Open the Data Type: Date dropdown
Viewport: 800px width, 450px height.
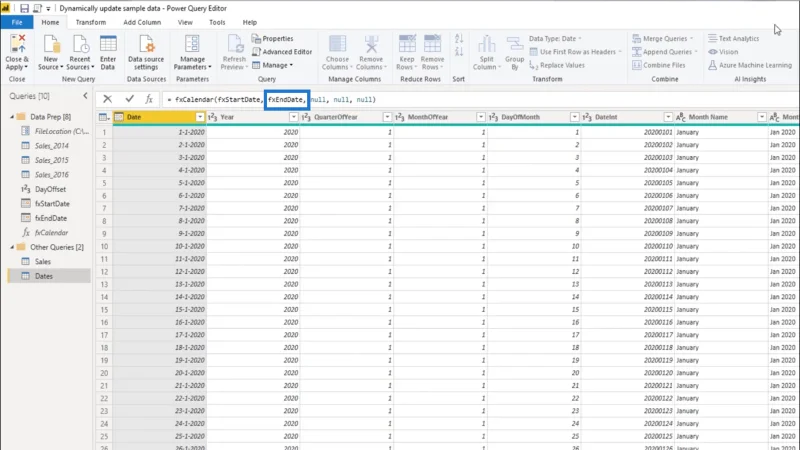click(555, 39)
